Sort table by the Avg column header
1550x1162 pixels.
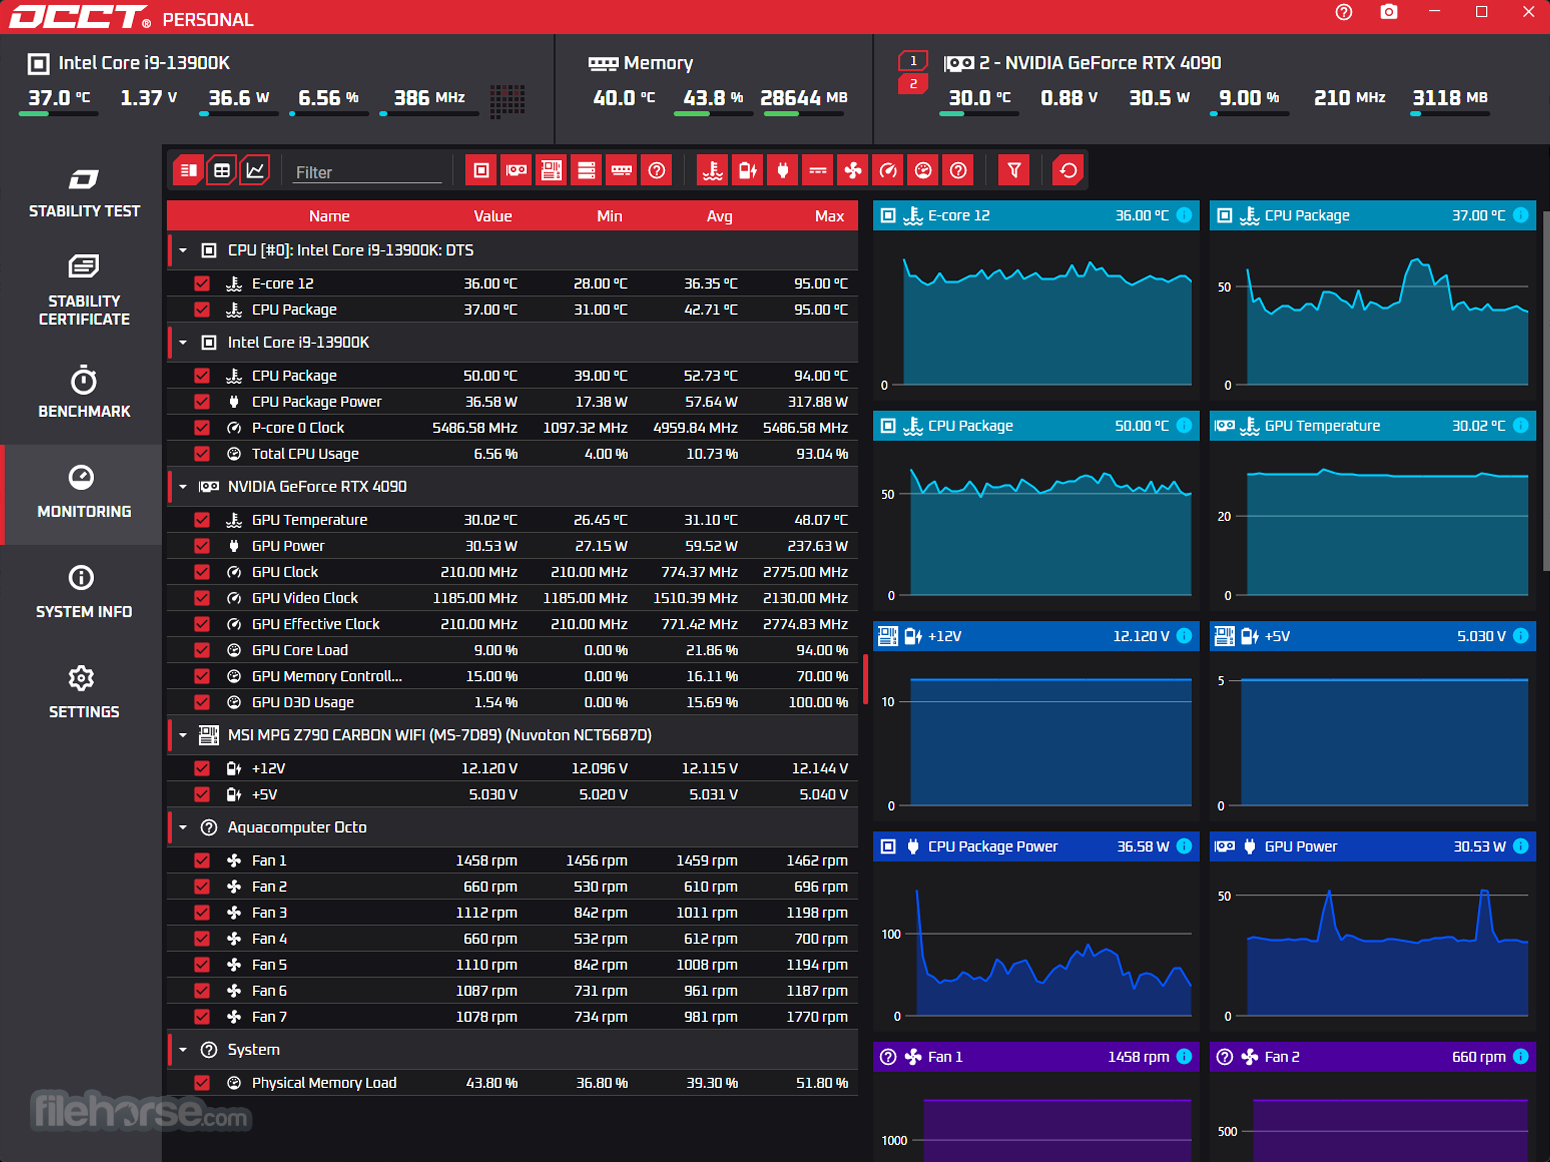(719, 216)
